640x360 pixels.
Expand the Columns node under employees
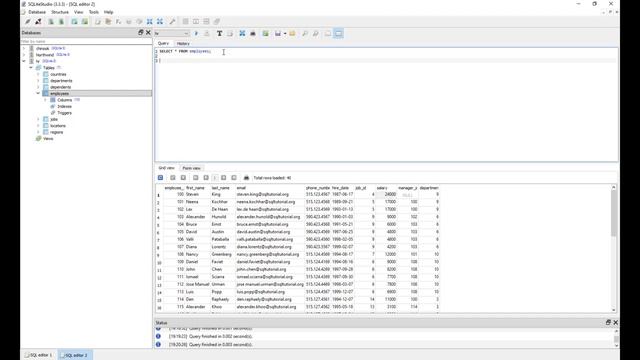click(46, 100)
